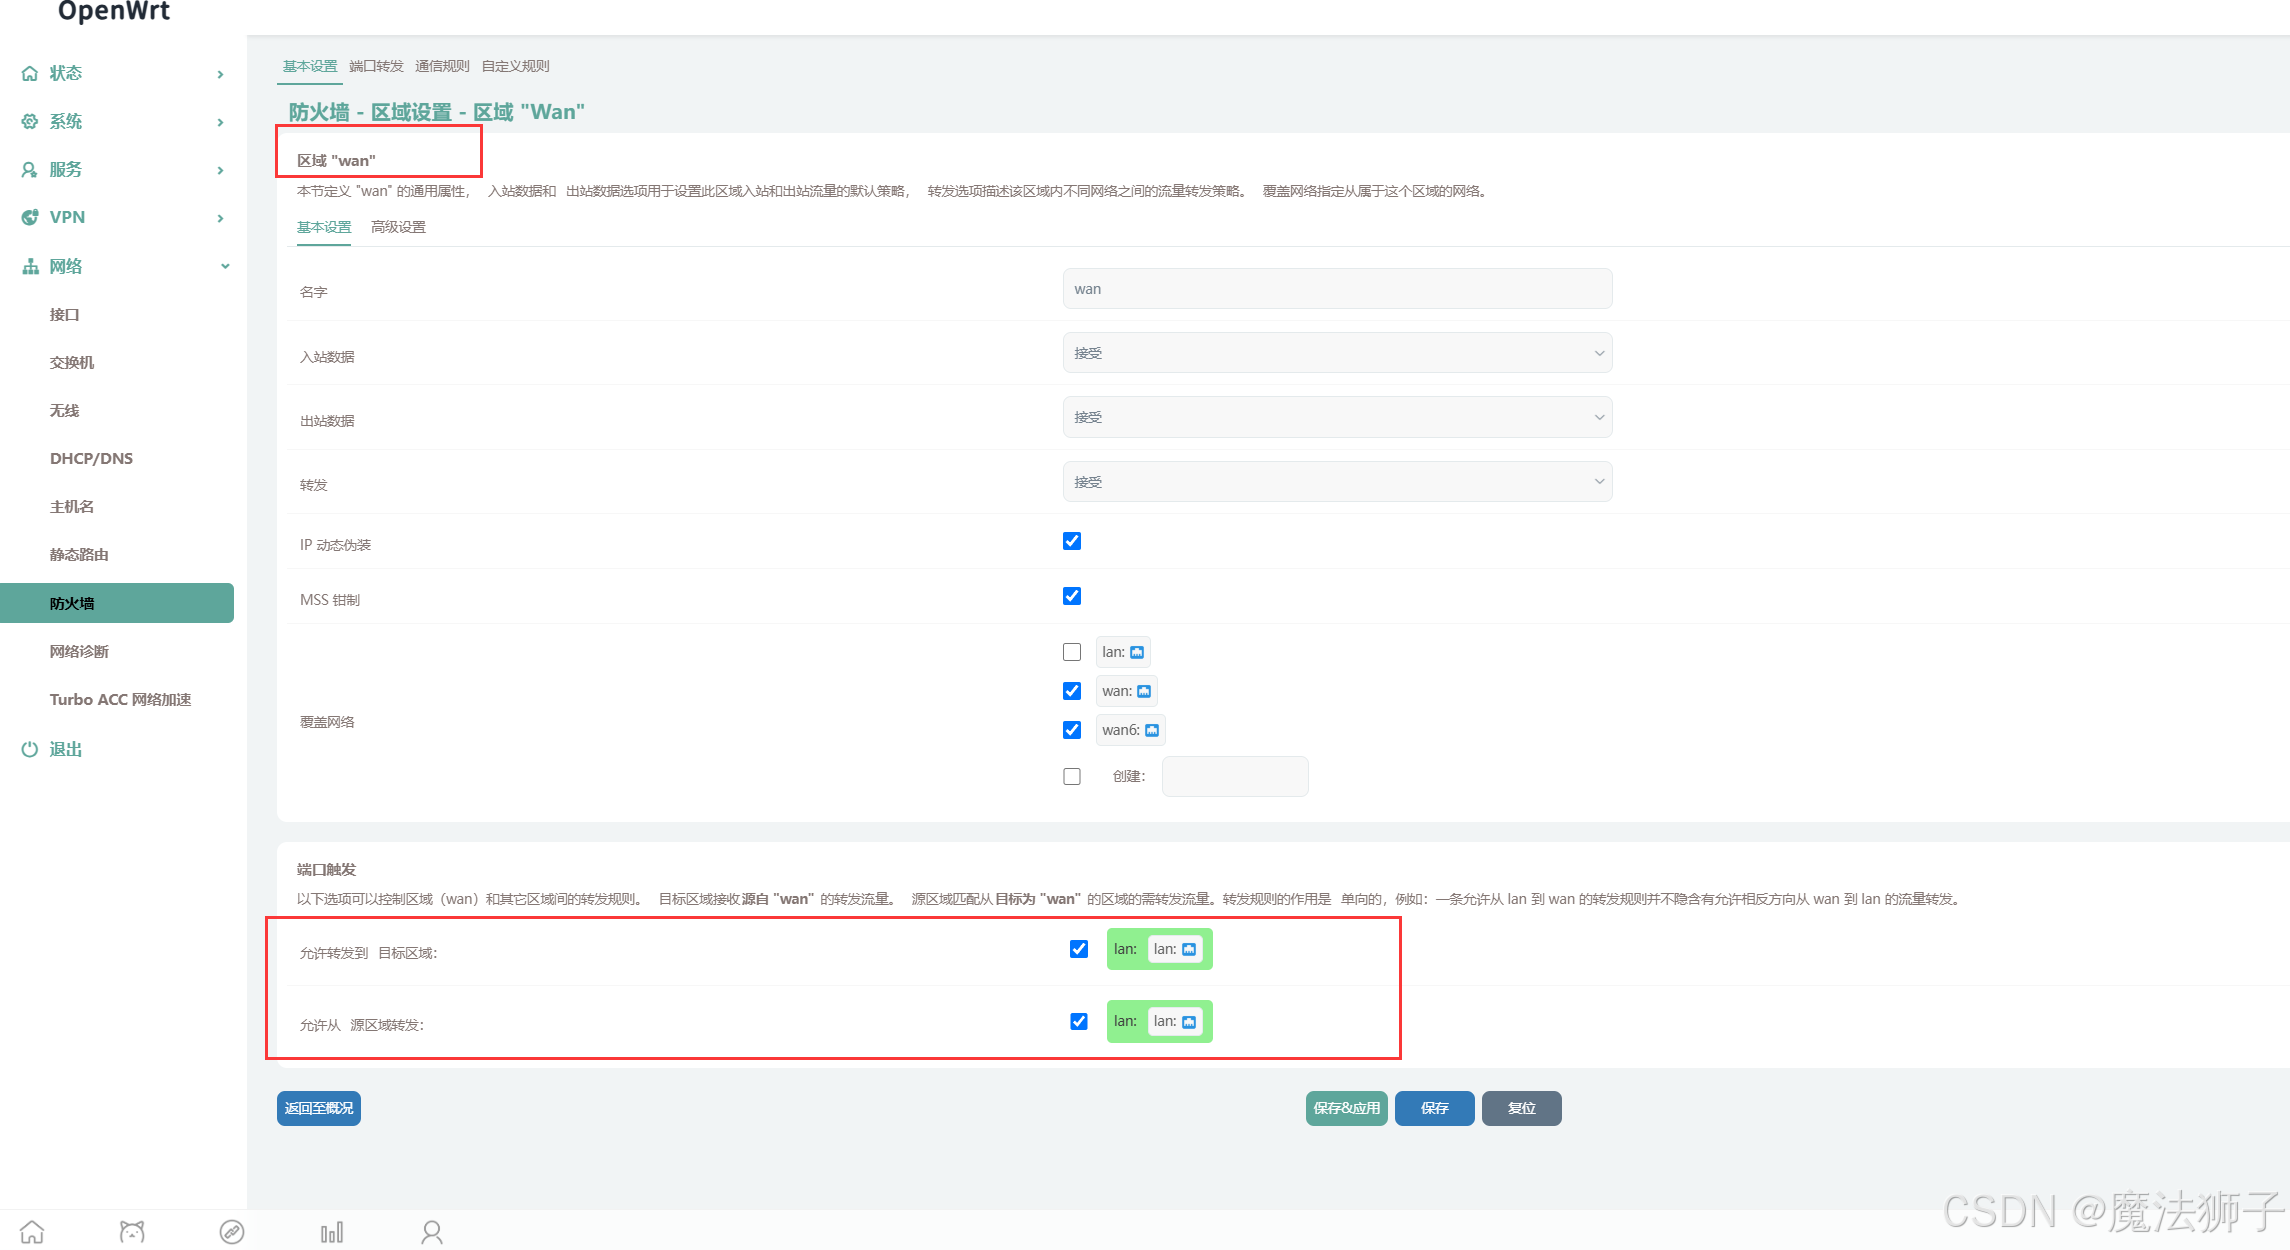Open the 高级设置 tab
The width and height of the screenshot is (2290, 1250).
click(x=398, y=227)
